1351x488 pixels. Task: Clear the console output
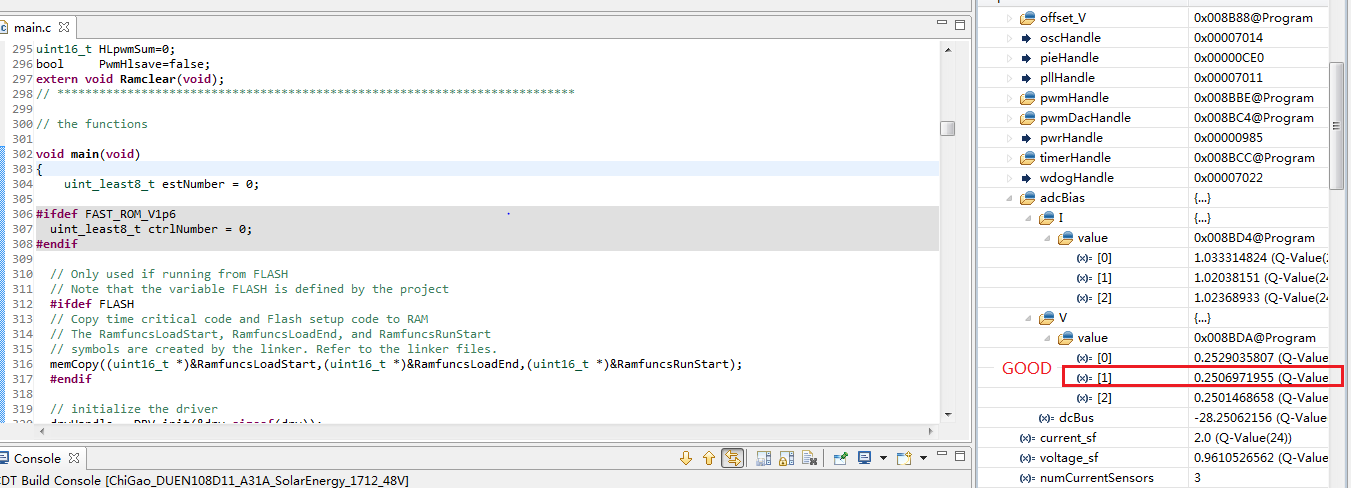coord(810,458)
